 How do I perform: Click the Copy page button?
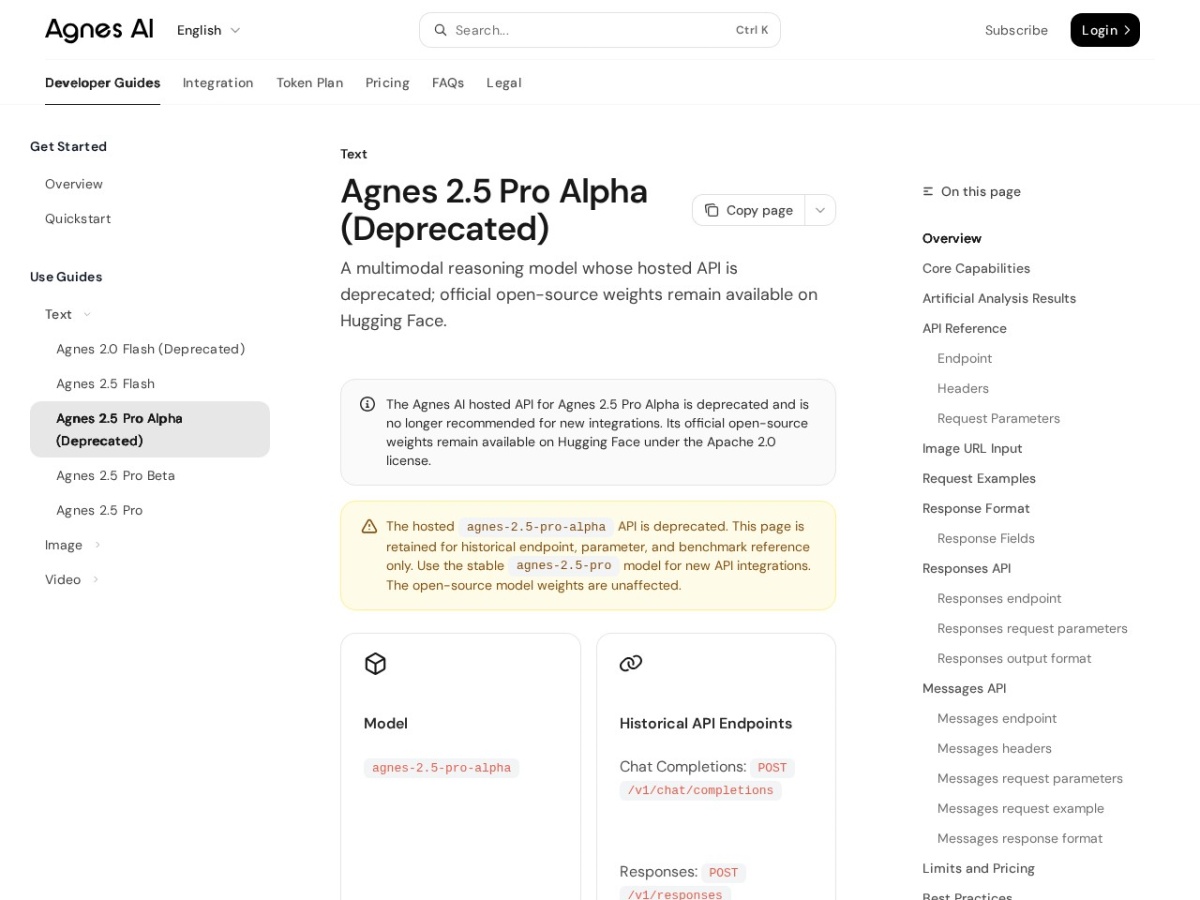coord(749,210)
